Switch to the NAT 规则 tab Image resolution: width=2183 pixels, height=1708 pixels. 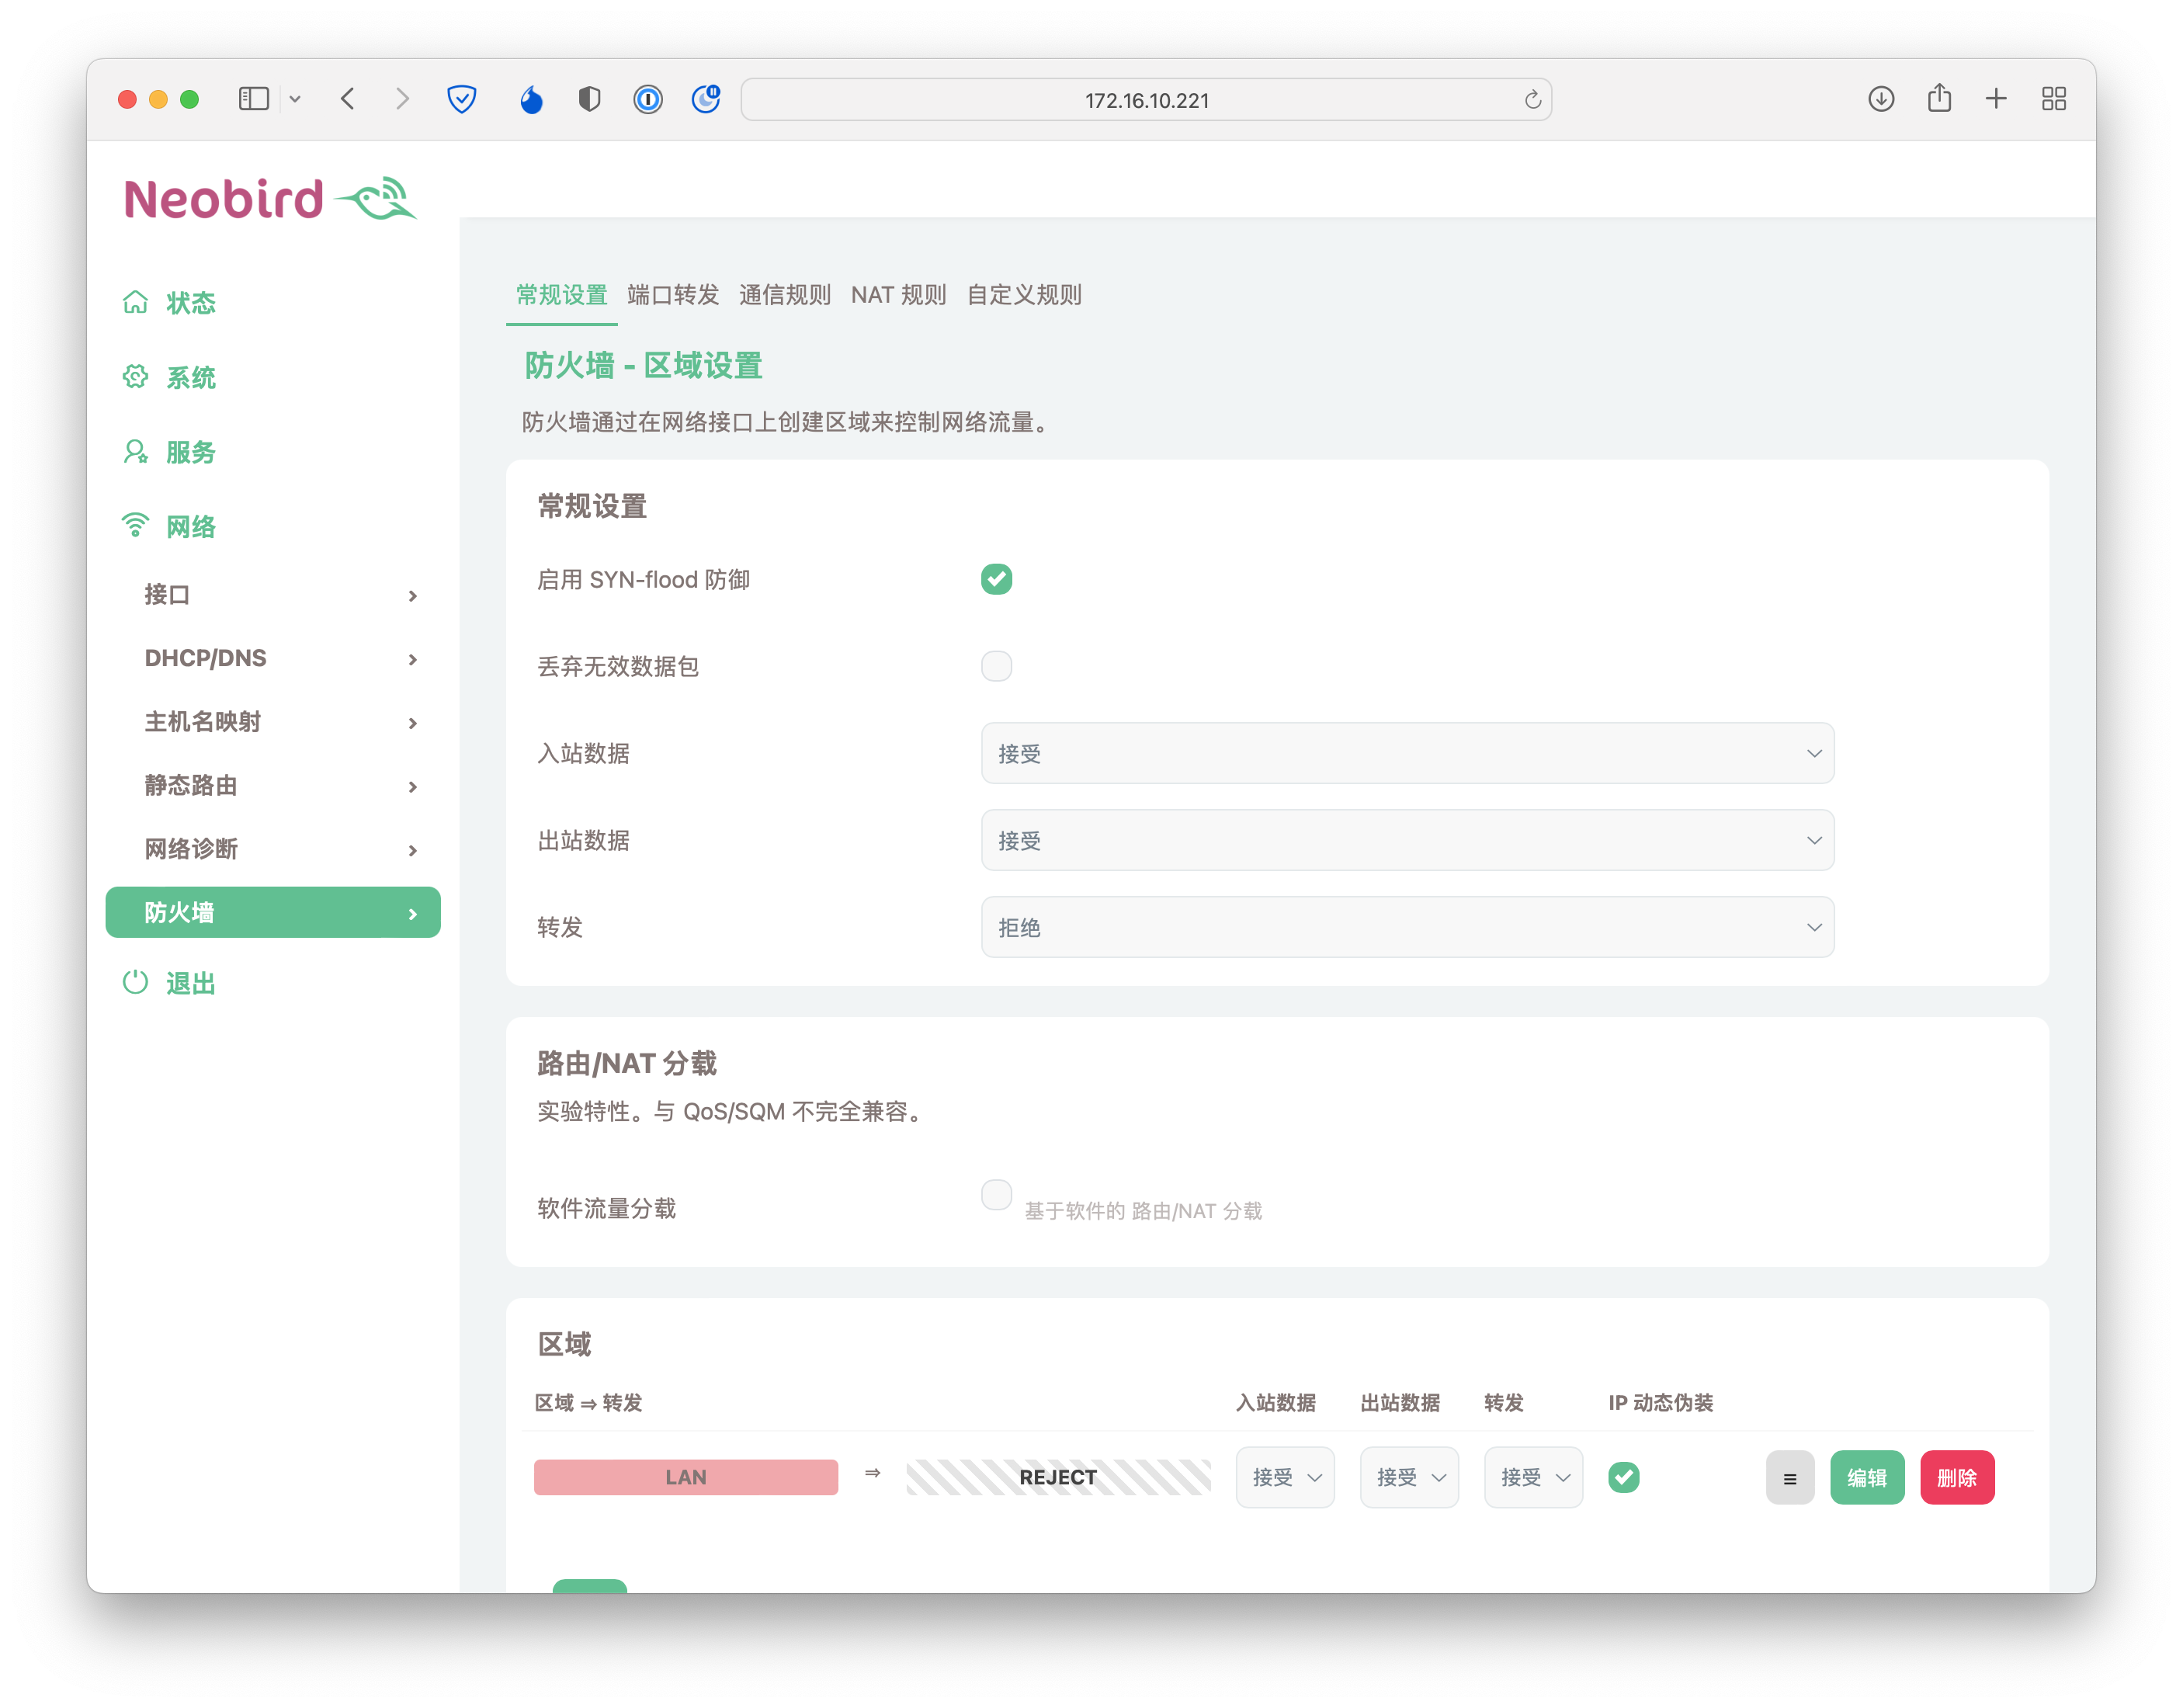pyautogui.click(x=898, y=295)
